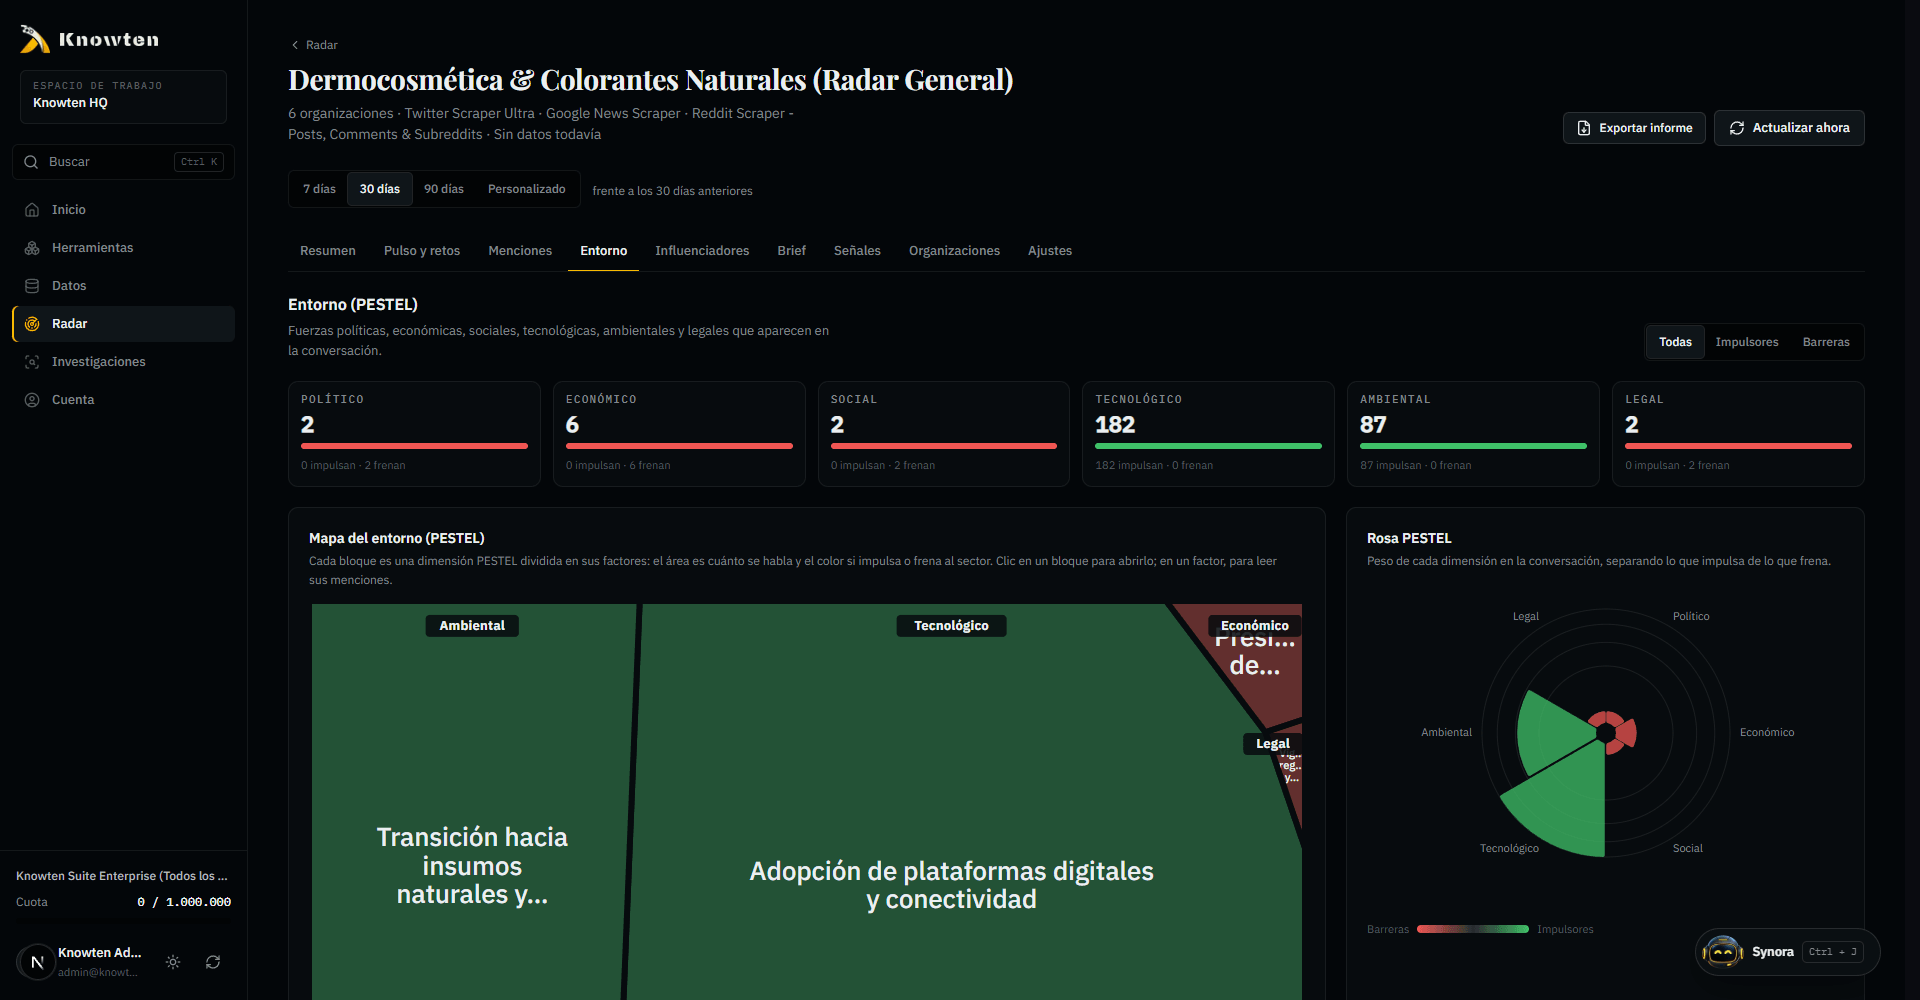Click the Ambiental metric card

(x=1473, y=434)
